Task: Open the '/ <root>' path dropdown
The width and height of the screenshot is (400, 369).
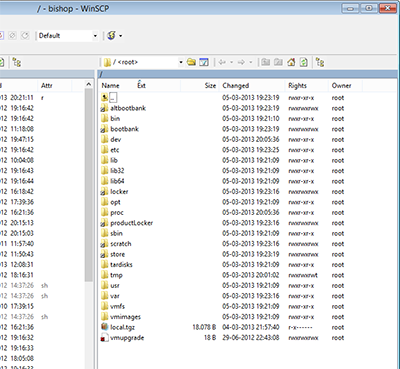Action: point(181,62)
